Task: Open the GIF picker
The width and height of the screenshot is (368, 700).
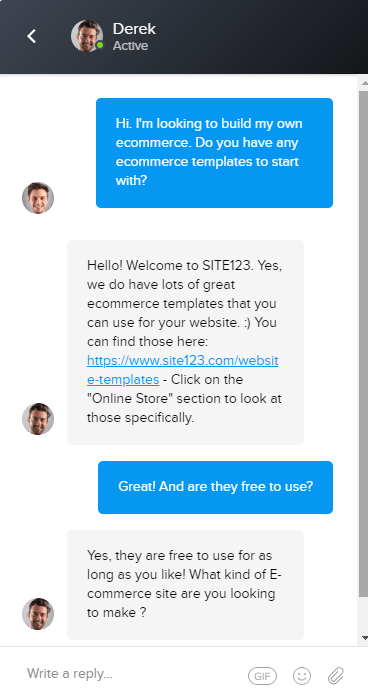Action: [262, 676]
